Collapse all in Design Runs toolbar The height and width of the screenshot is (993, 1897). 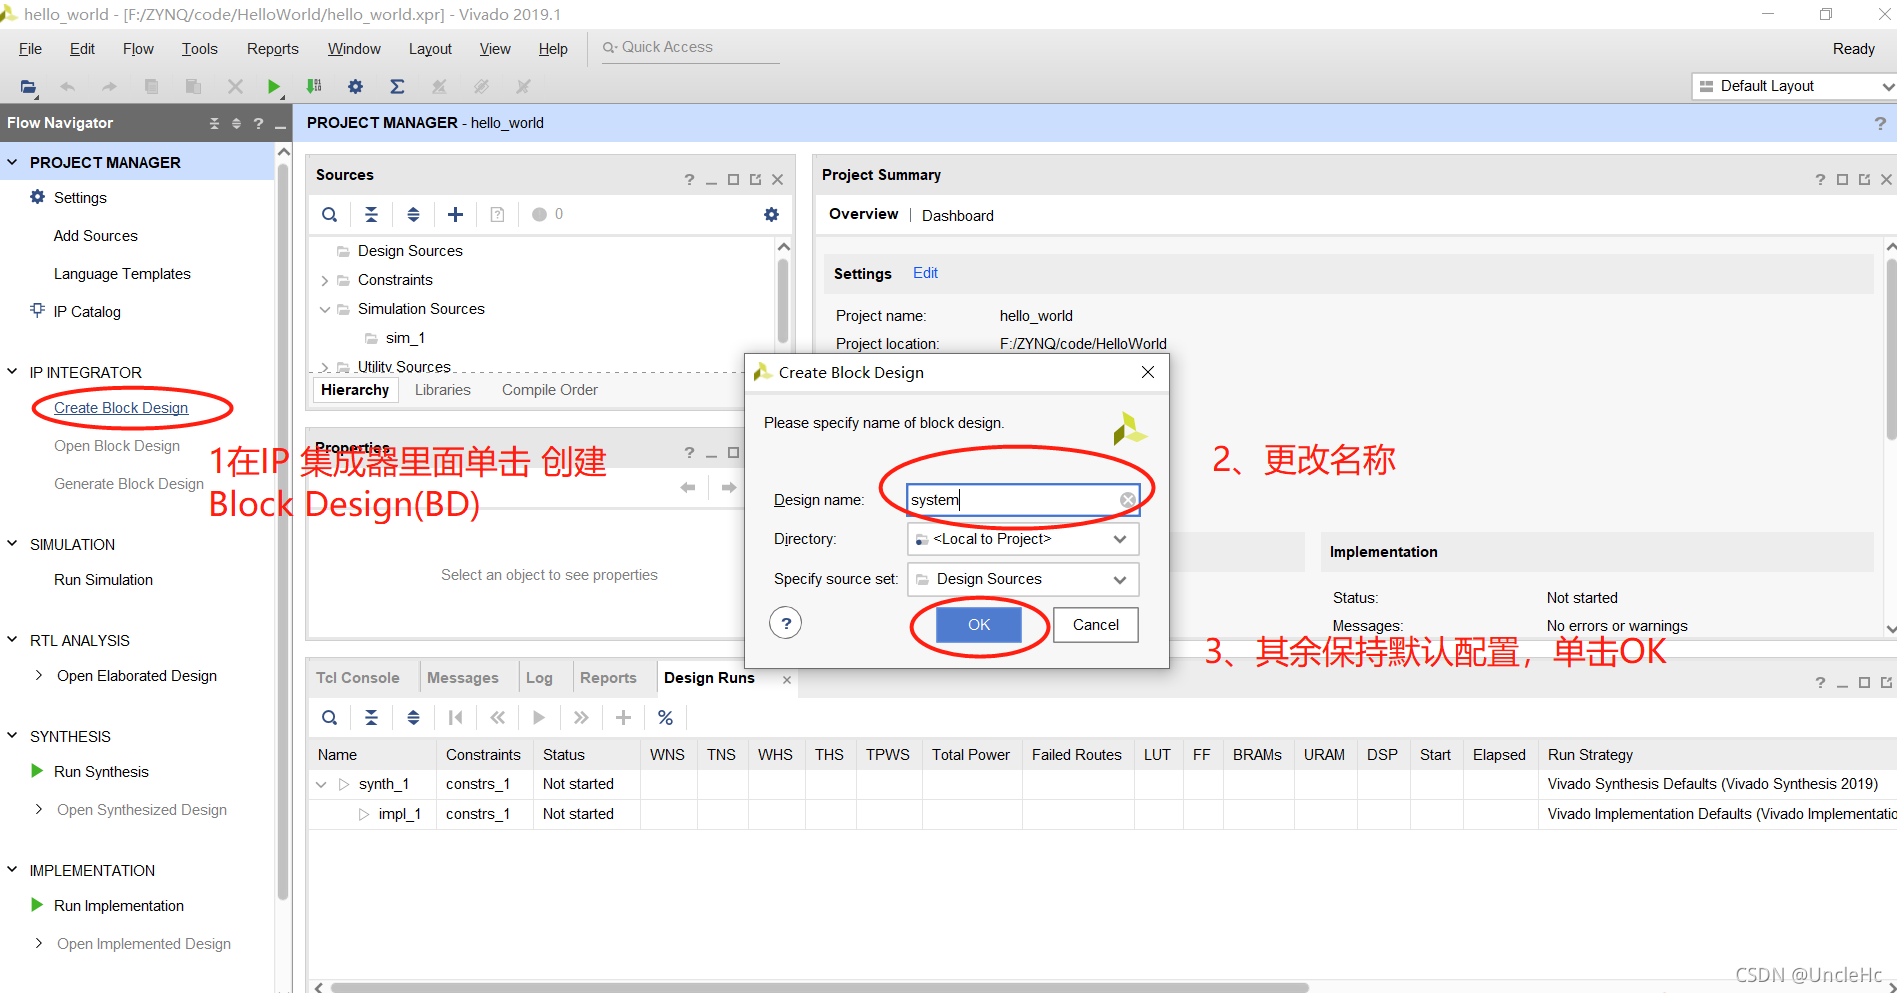(x=371, y=718)
